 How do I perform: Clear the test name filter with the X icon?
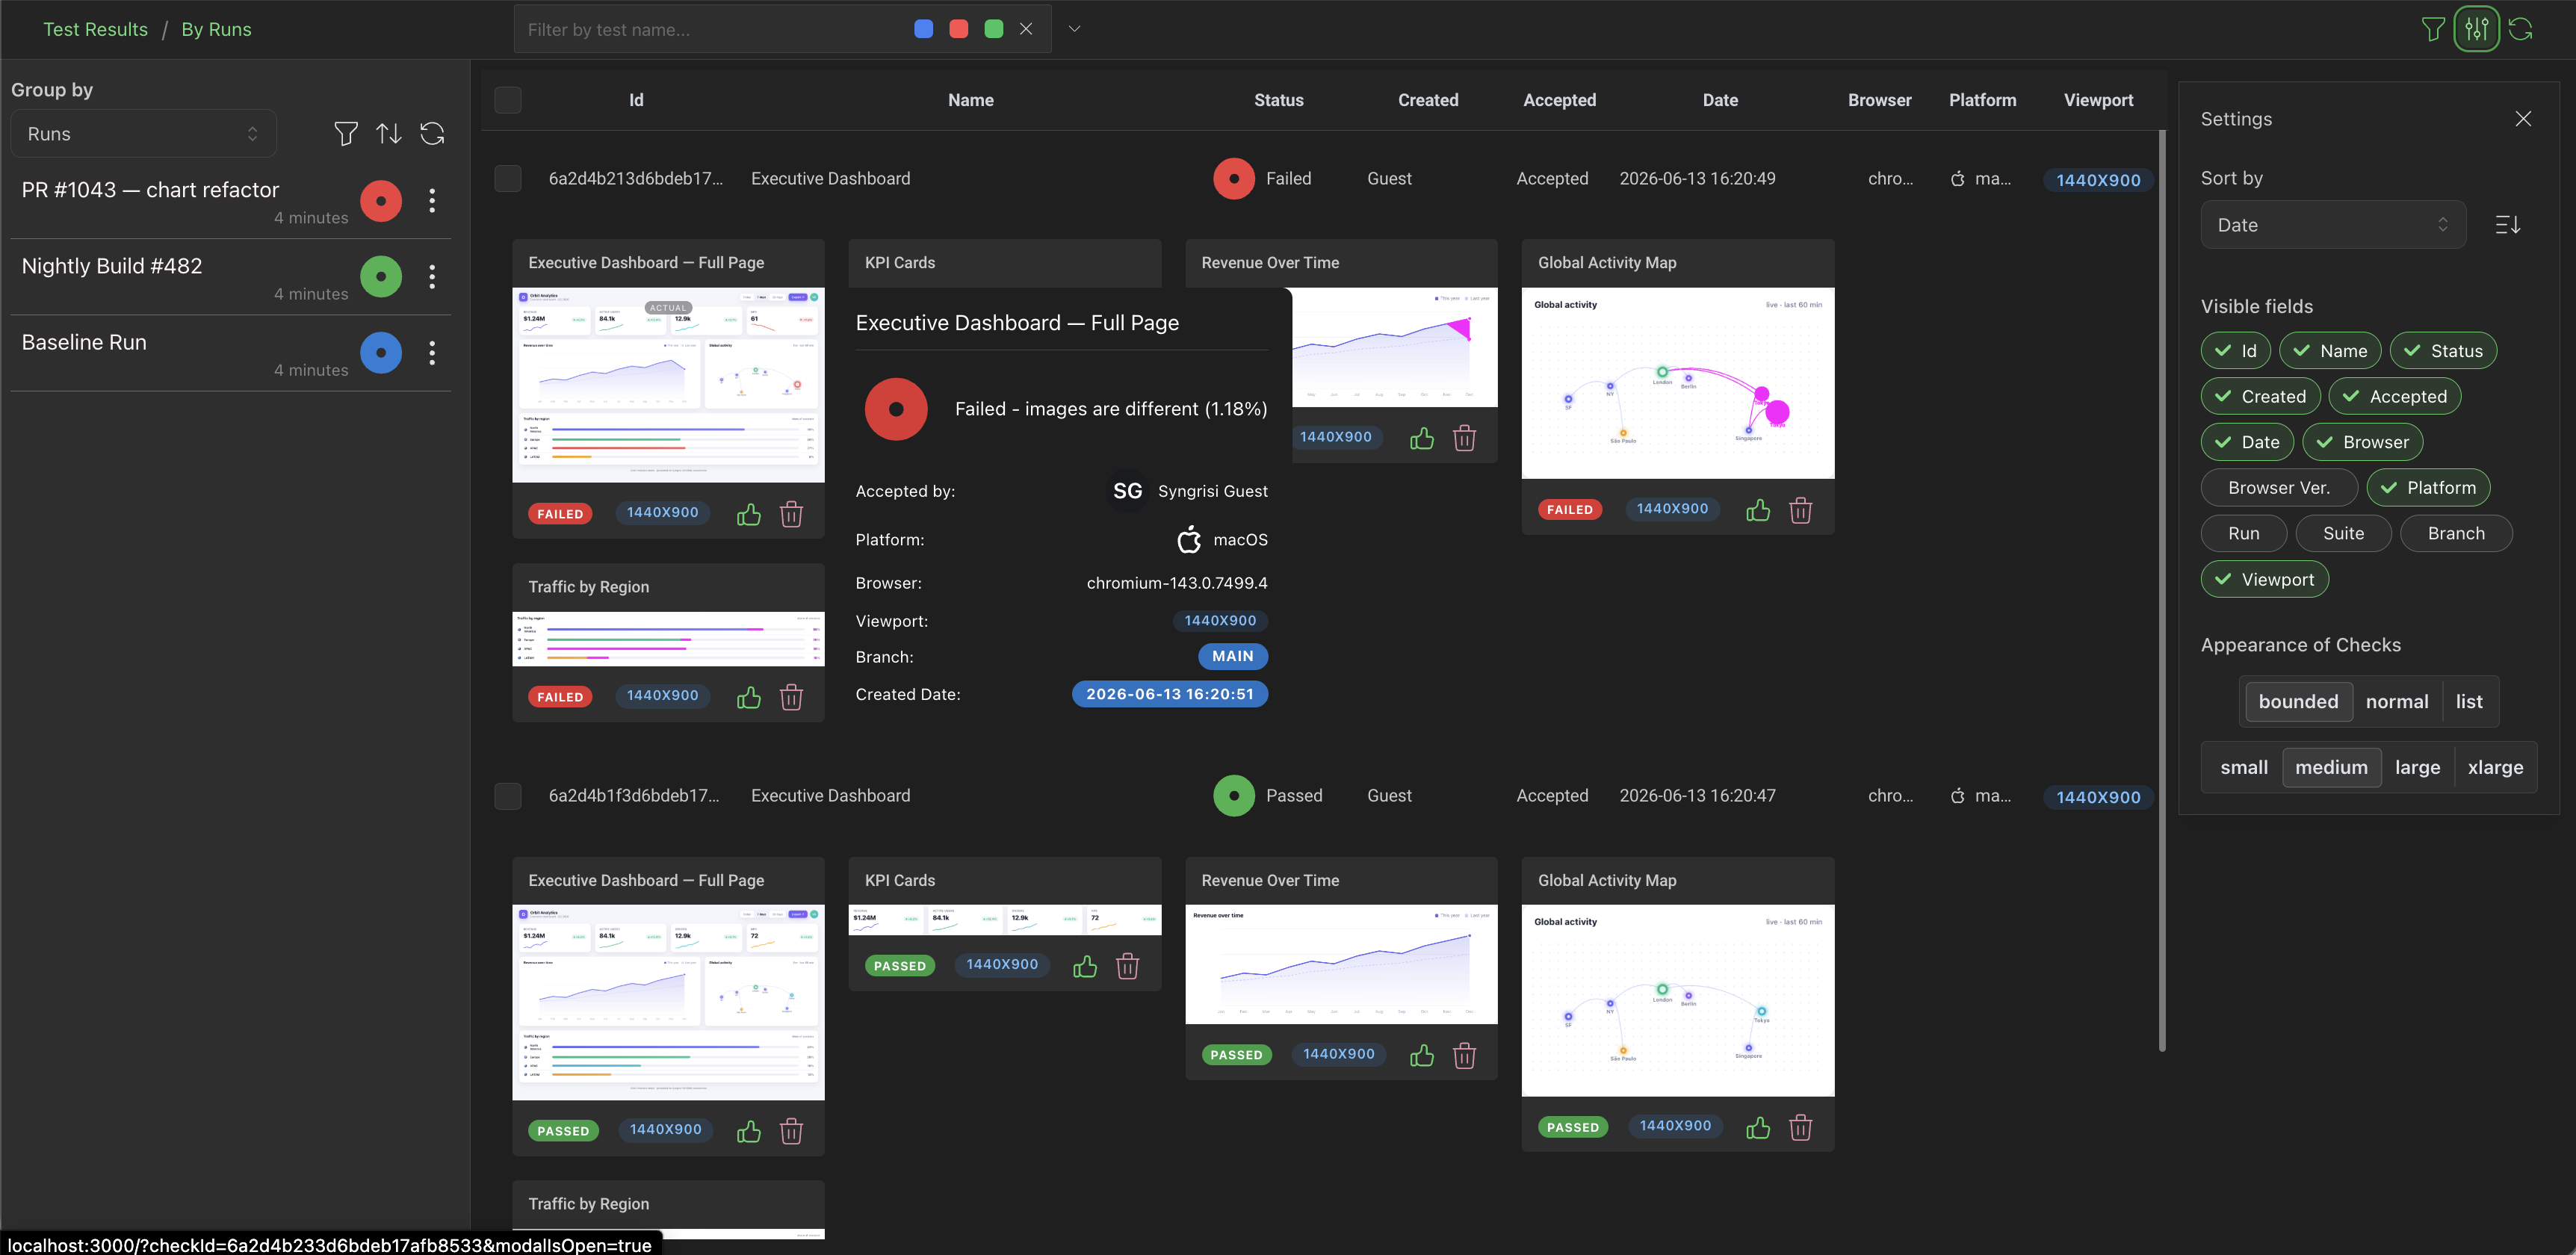[1026, 29]
